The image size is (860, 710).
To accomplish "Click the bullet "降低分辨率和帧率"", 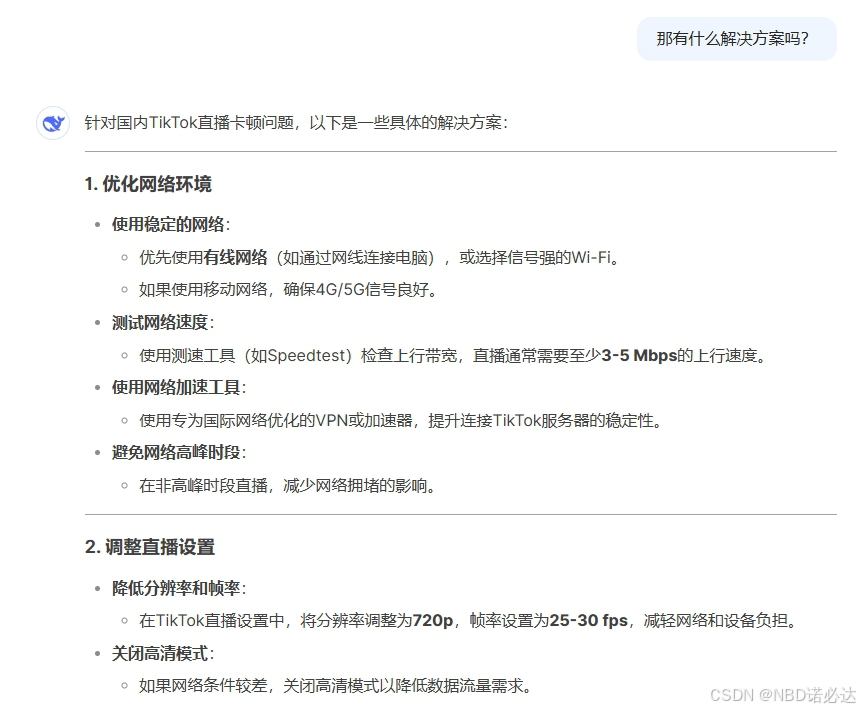I will pos(179,588).
